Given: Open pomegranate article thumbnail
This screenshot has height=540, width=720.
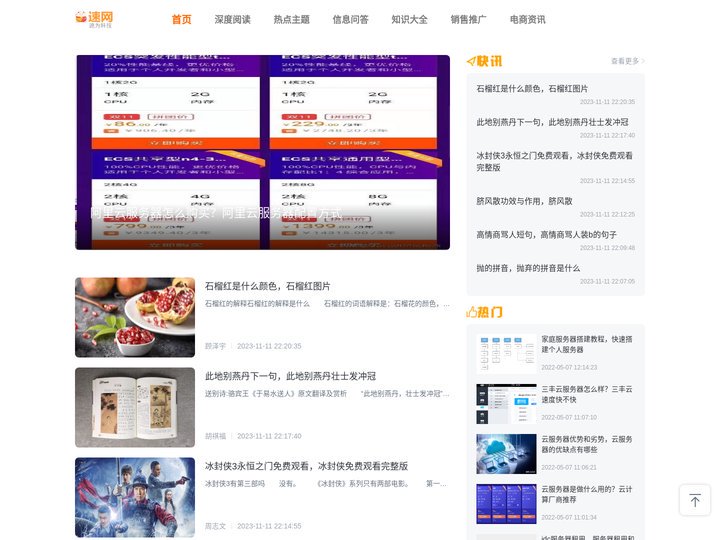Looking at the screenshot, I should coord(135,317).
